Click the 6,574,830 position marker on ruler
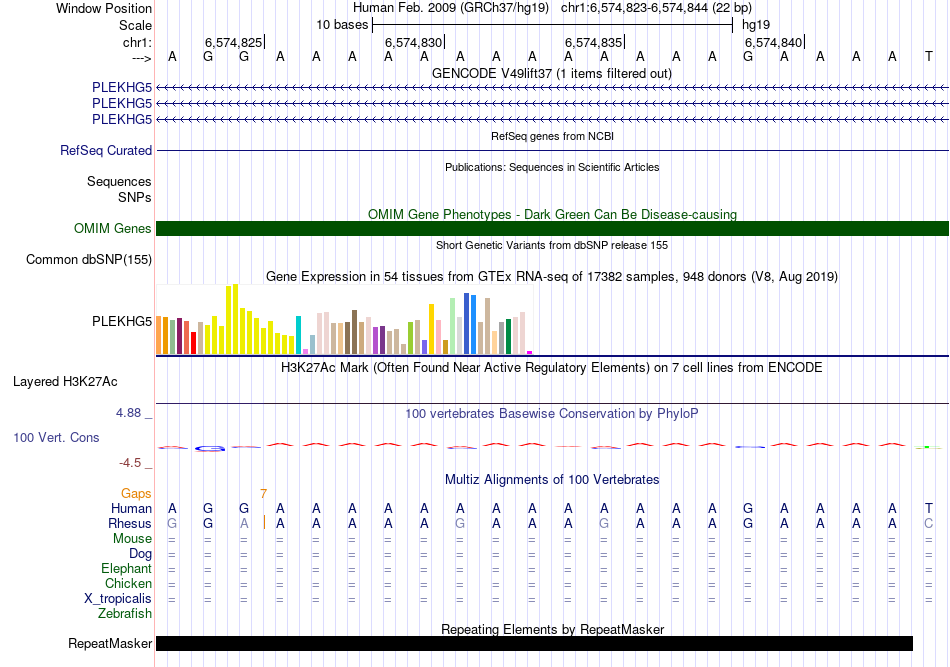 (413, 42)
